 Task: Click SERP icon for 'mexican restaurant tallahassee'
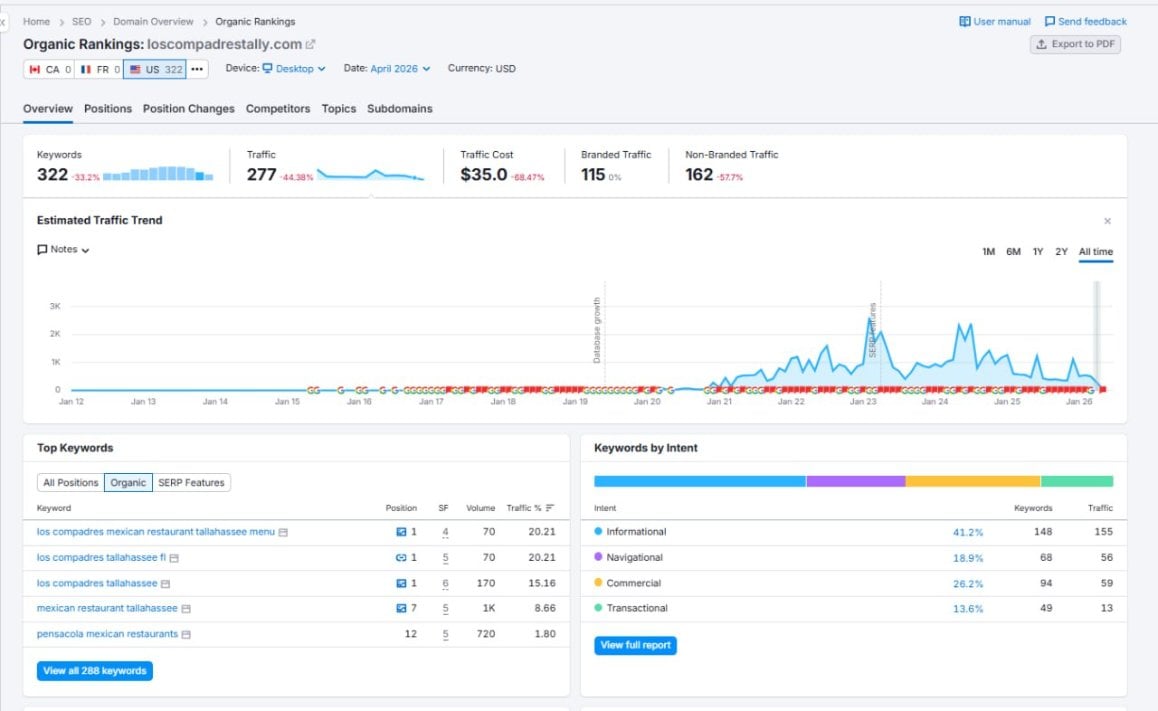(x=186, y=609)
